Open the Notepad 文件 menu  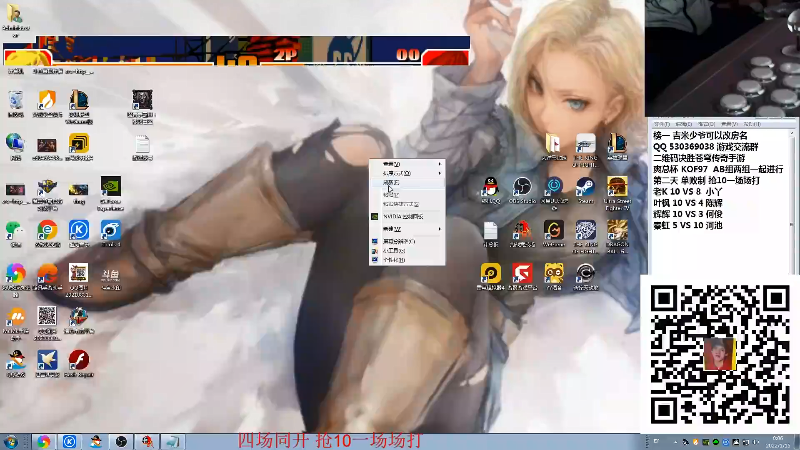(x=662, y=124)
